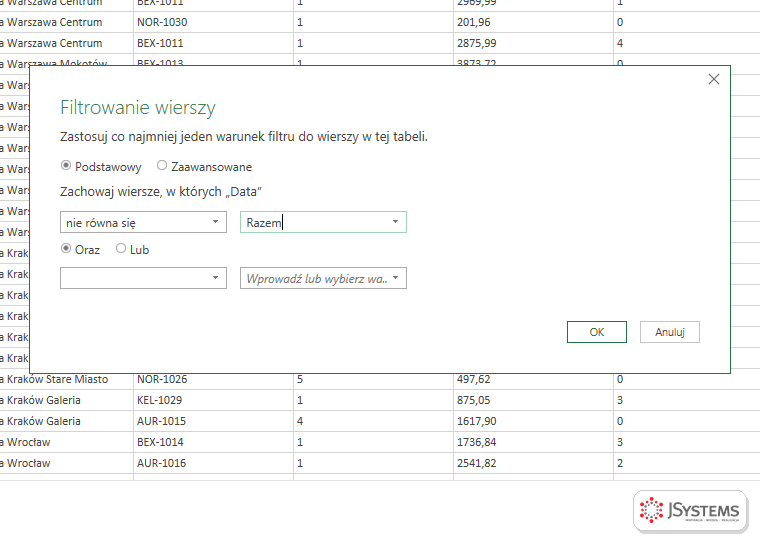Select cell 201,96 in the table

click(533, 22)
